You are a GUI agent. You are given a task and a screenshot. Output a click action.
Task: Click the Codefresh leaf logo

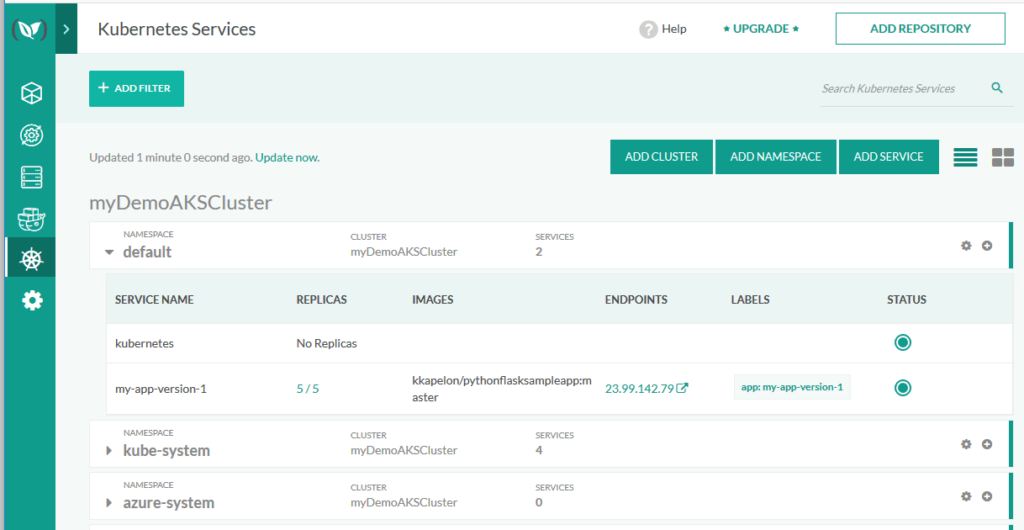pos(30,29)
